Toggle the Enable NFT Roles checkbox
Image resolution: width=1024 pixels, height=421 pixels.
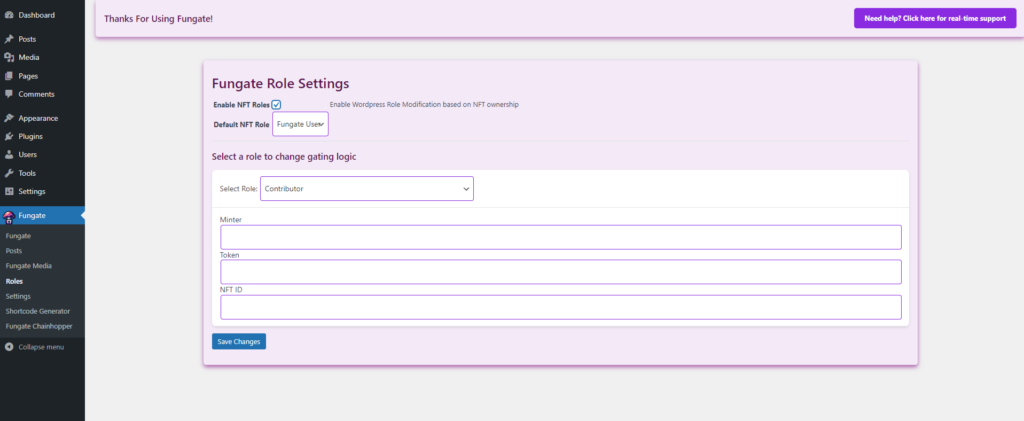tap(276, 104)
